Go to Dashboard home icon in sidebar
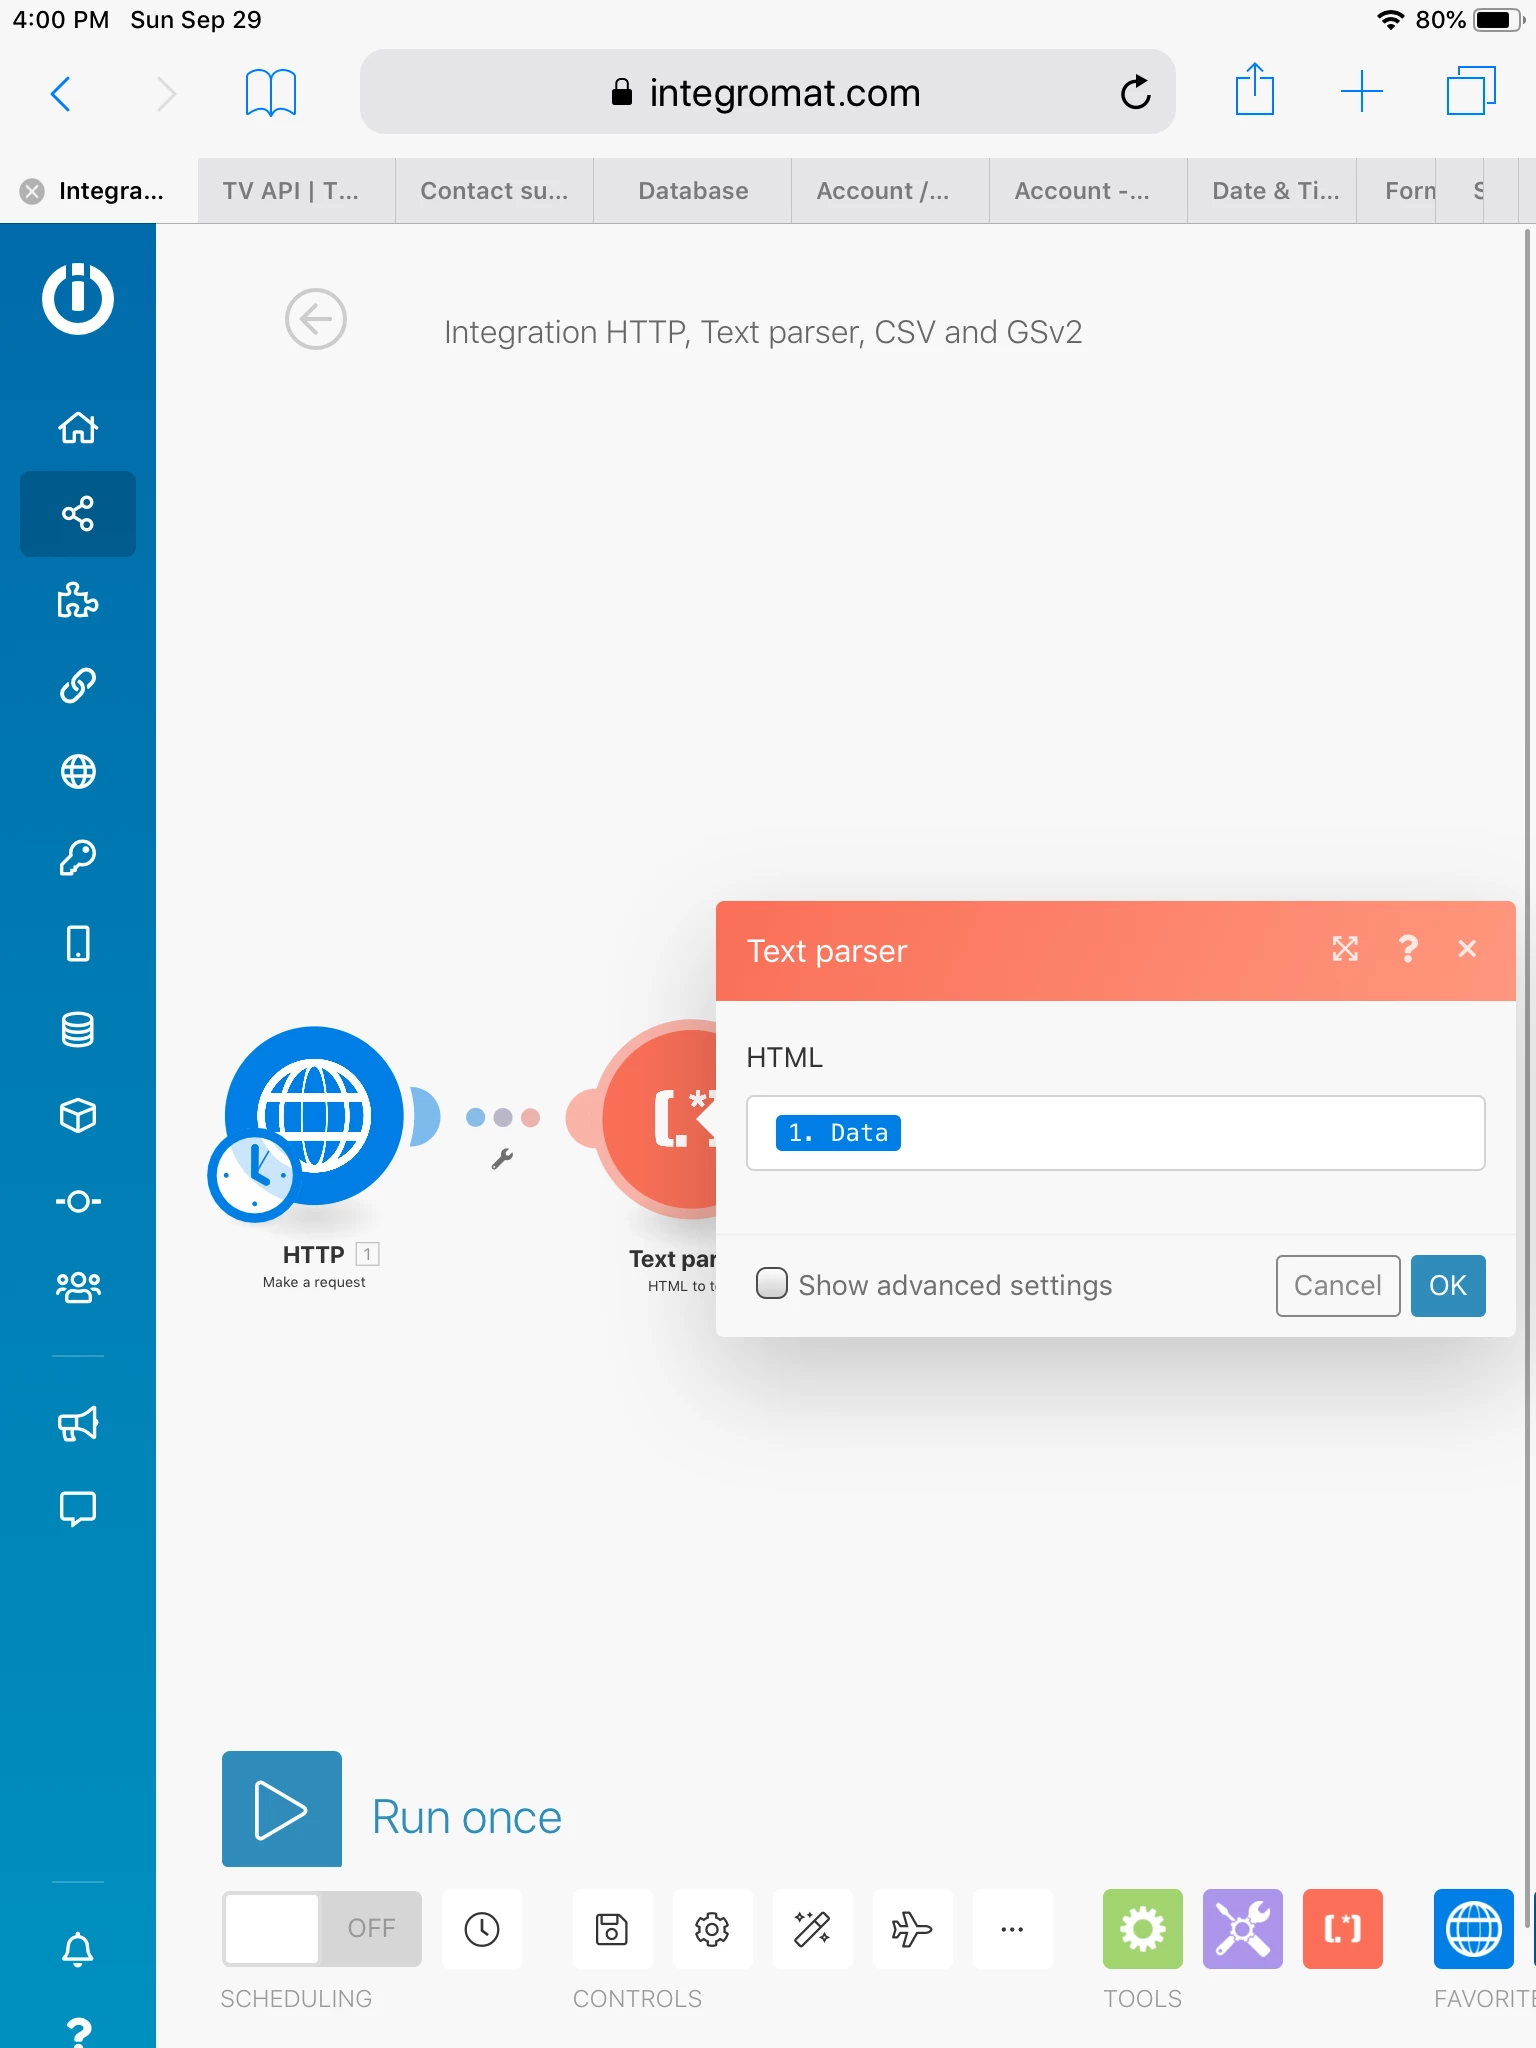 tap(78, 428)
